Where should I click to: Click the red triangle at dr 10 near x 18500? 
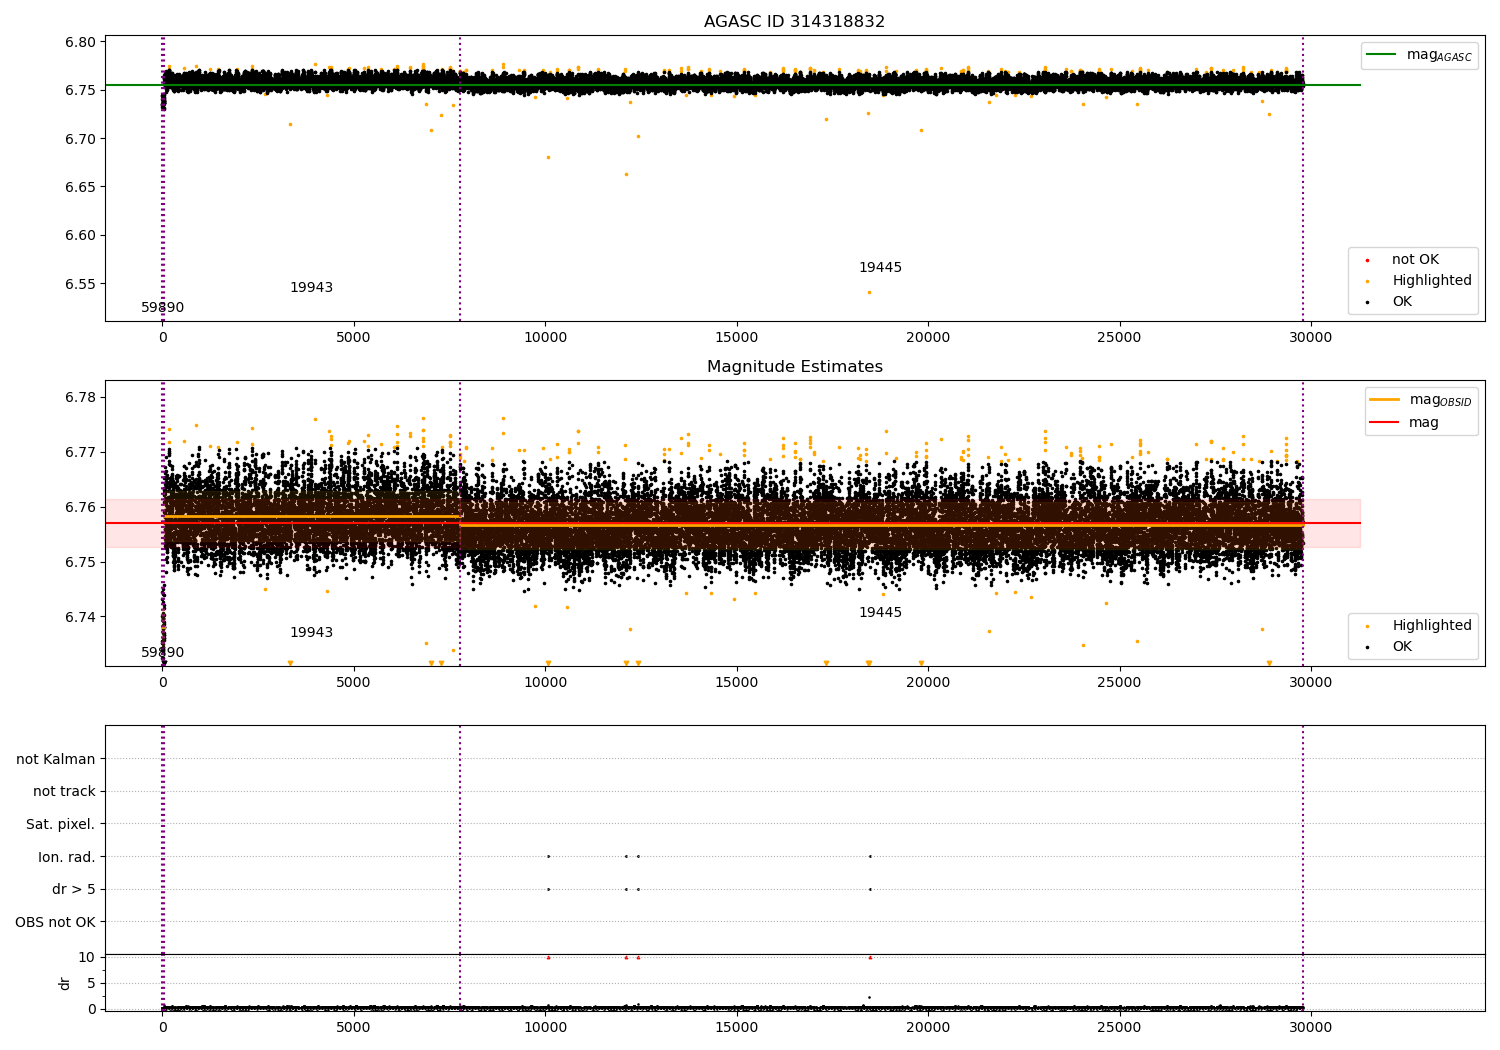point(870,957)
